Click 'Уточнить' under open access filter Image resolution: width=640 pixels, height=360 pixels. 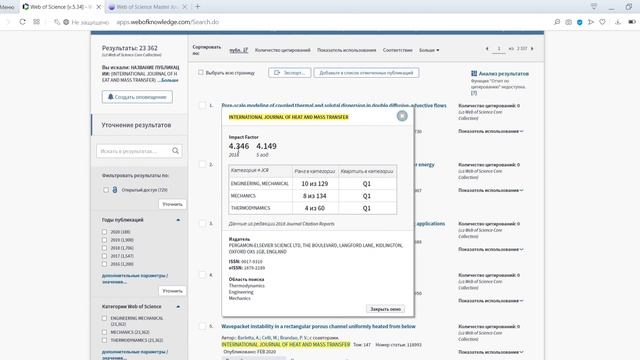172,204
